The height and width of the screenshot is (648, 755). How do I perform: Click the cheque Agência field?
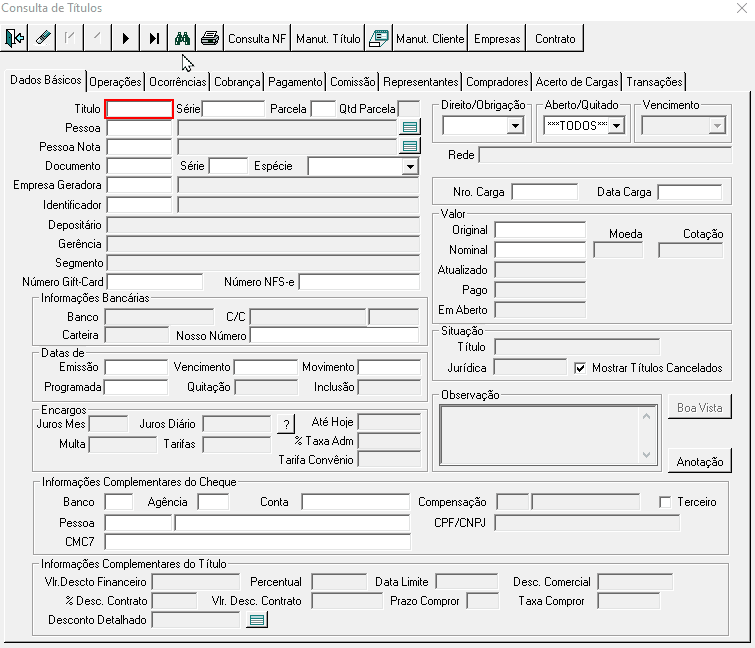click(213, 502)
